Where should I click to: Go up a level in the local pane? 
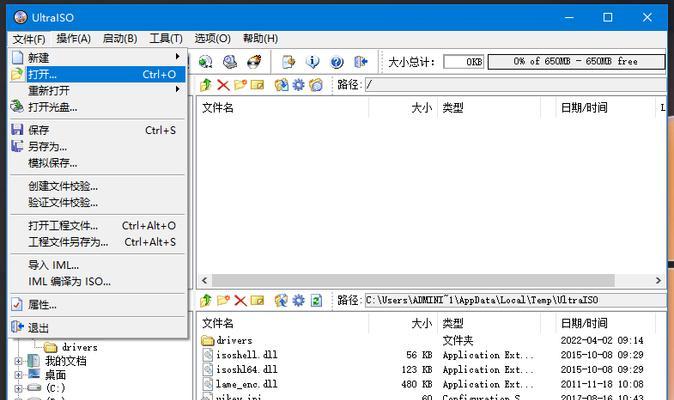pyautogui.click(x=205, y=300)
